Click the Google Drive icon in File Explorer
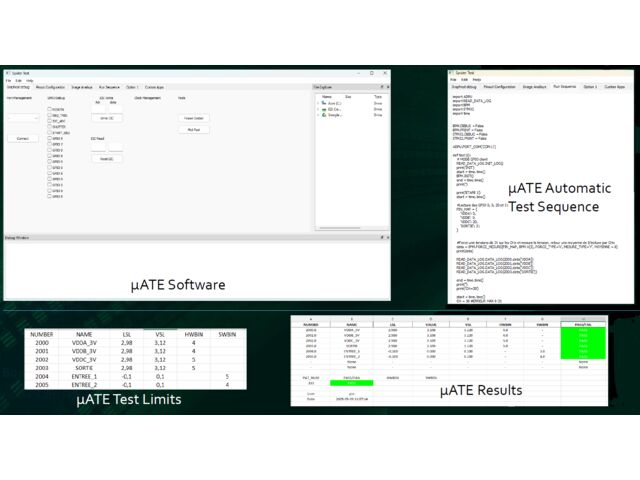Screen dimensions: 640x480 pyautogui.click(x=324, y=115)
